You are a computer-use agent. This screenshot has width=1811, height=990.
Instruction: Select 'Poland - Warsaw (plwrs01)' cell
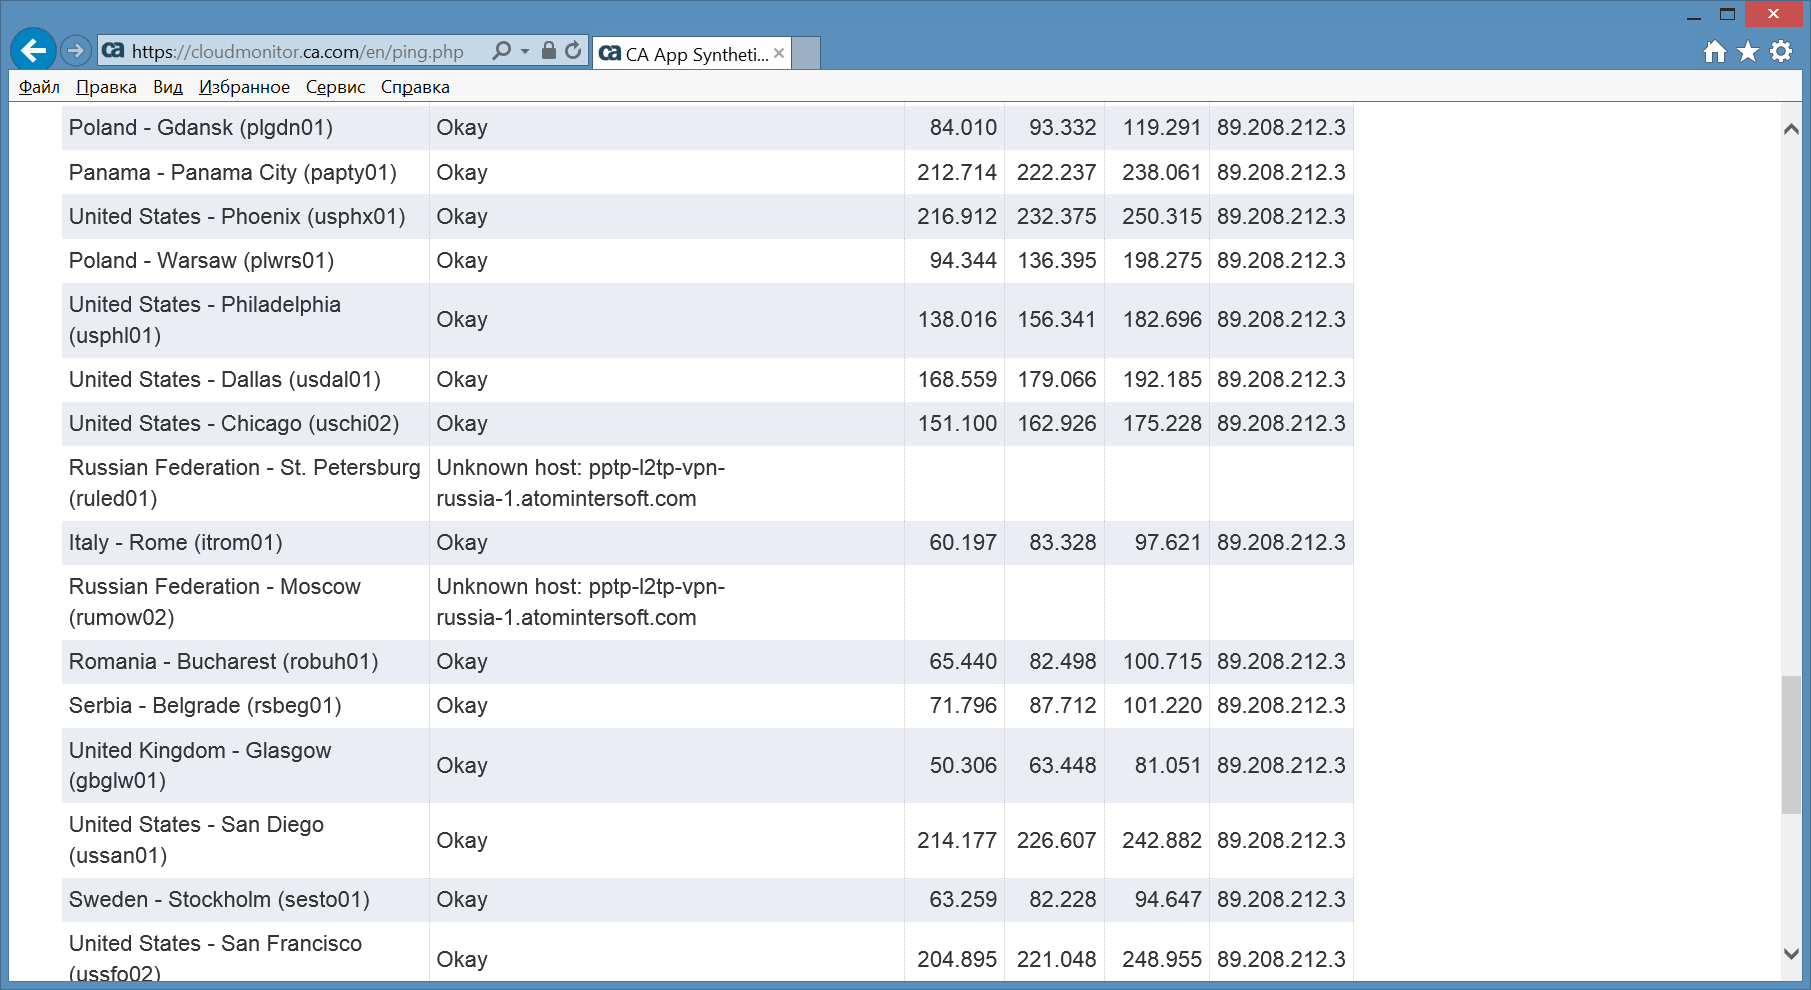pos(245,261)
